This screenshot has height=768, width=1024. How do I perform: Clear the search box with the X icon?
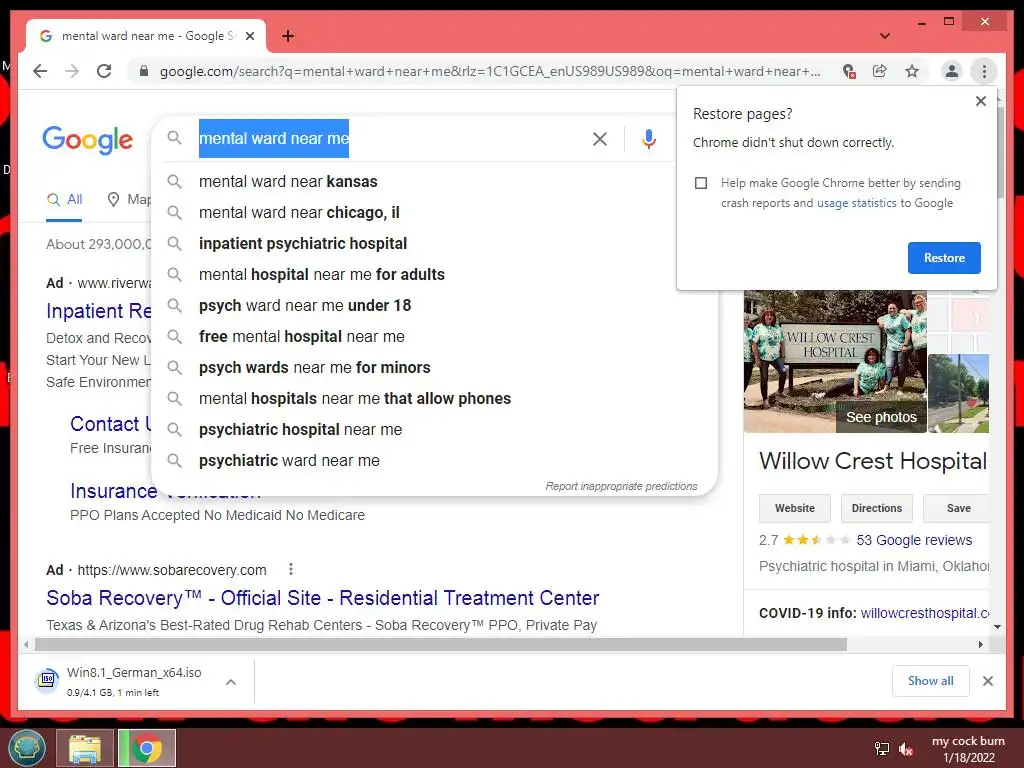tap(600, 138)
